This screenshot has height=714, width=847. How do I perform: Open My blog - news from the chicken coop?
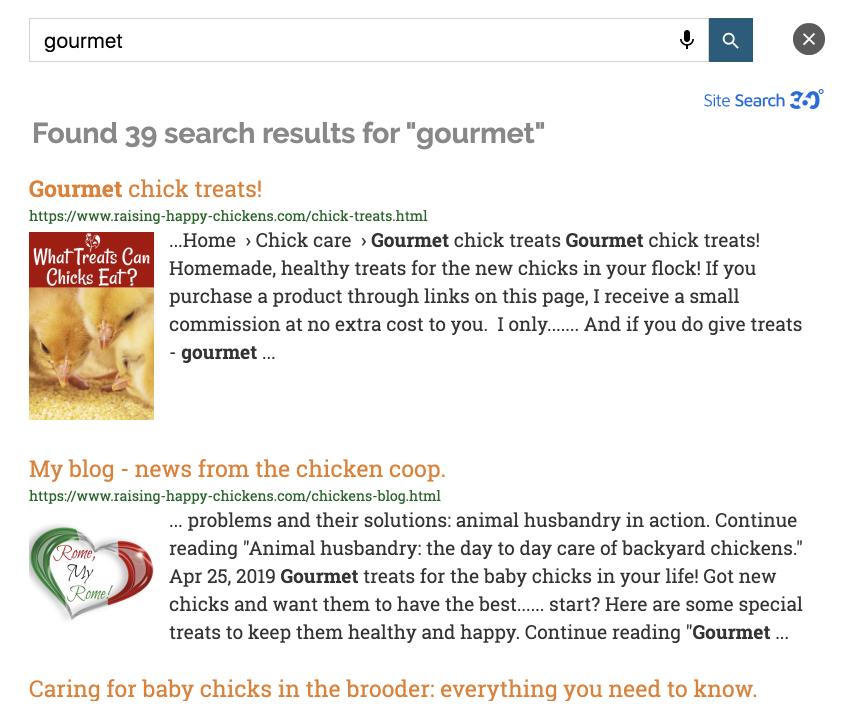[x=237, y=469]
